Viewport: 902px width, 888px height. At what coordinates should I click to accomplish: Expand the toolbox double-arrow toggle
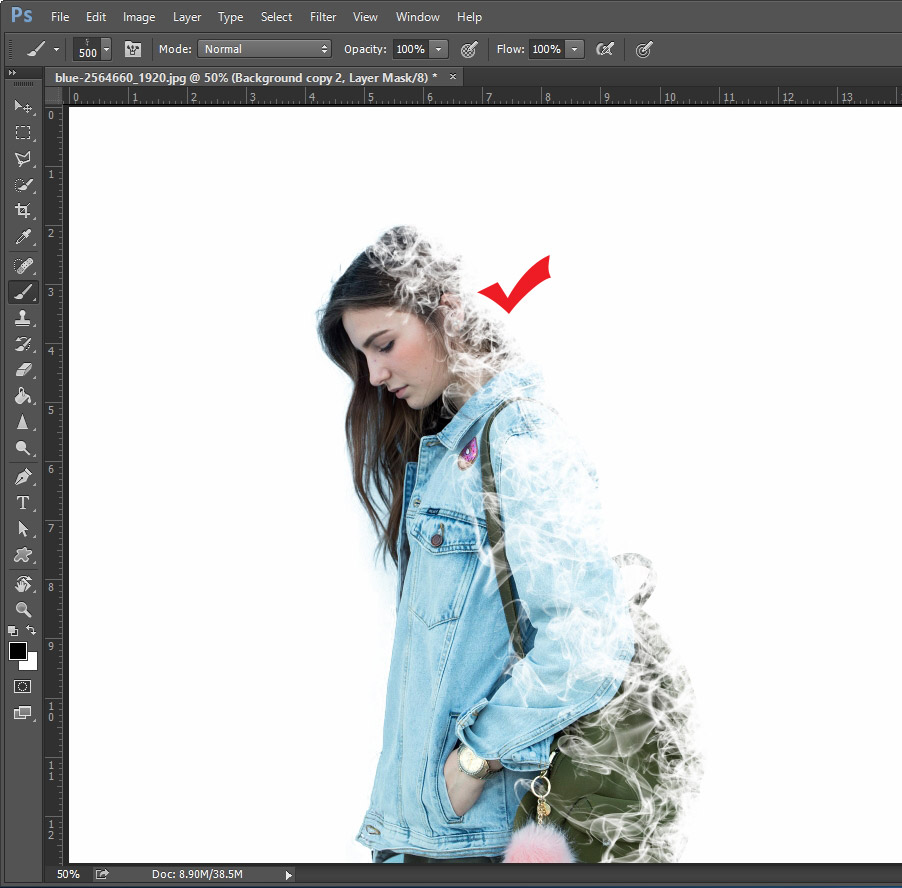click(12, 72)
